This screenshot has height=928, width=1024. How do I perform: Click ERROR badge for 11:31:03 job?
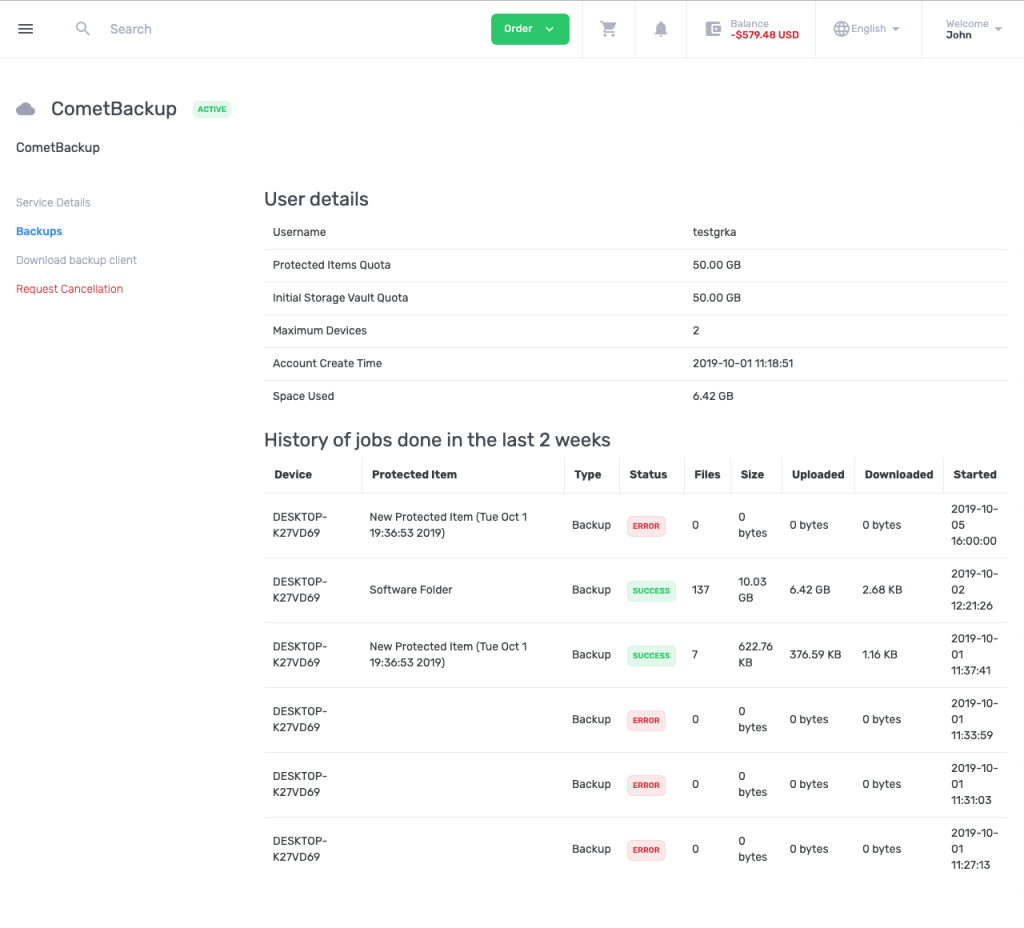(646, 784)
